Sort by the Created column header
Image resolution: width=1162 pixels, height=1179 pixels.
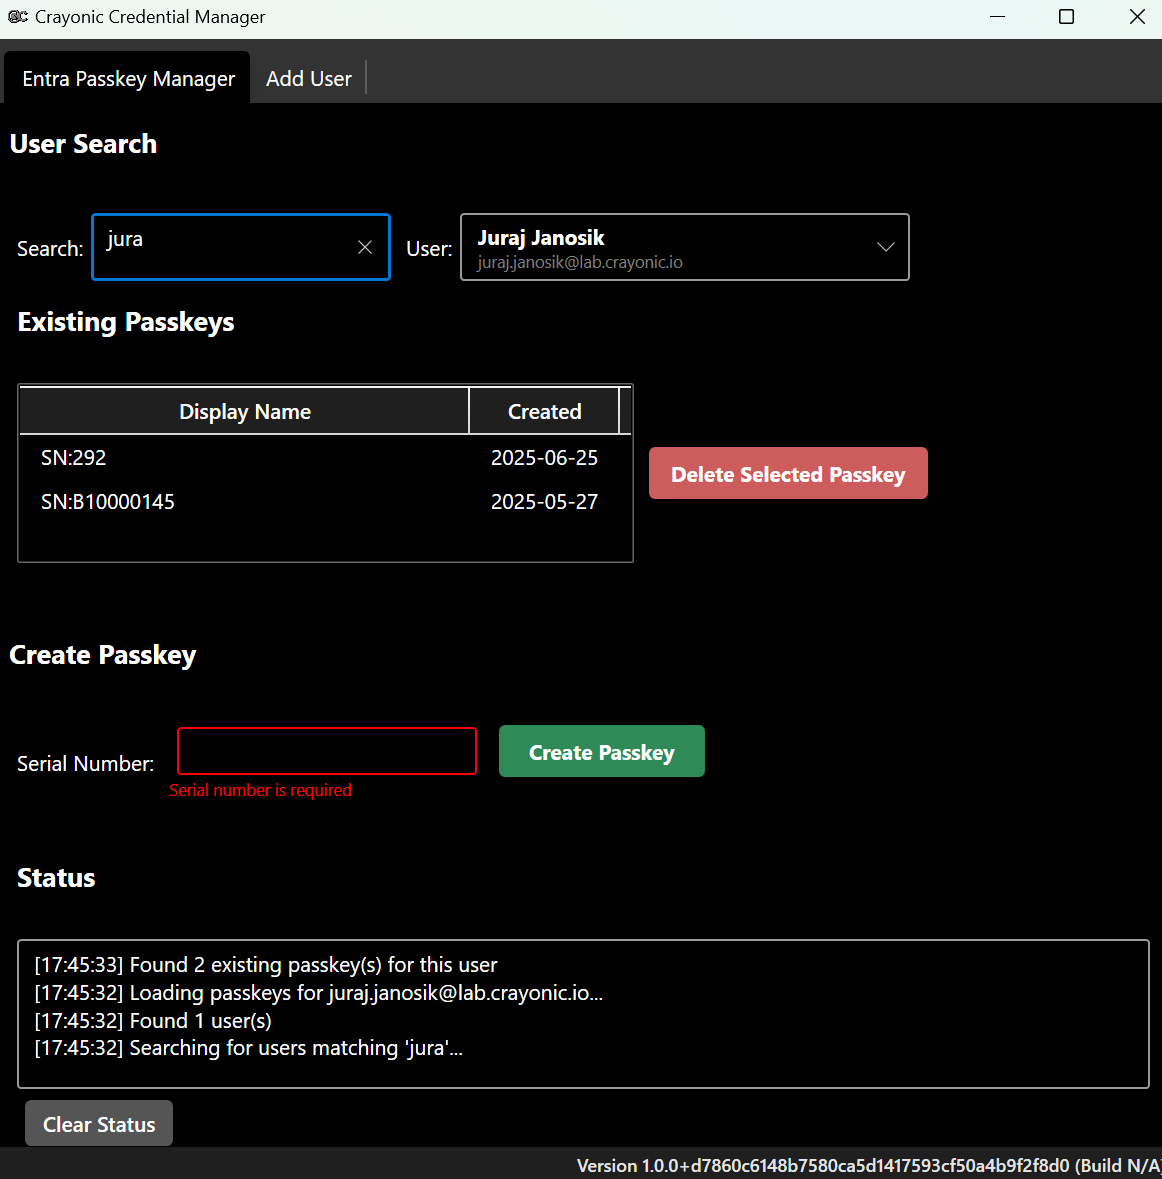click(x=544, y=412)
